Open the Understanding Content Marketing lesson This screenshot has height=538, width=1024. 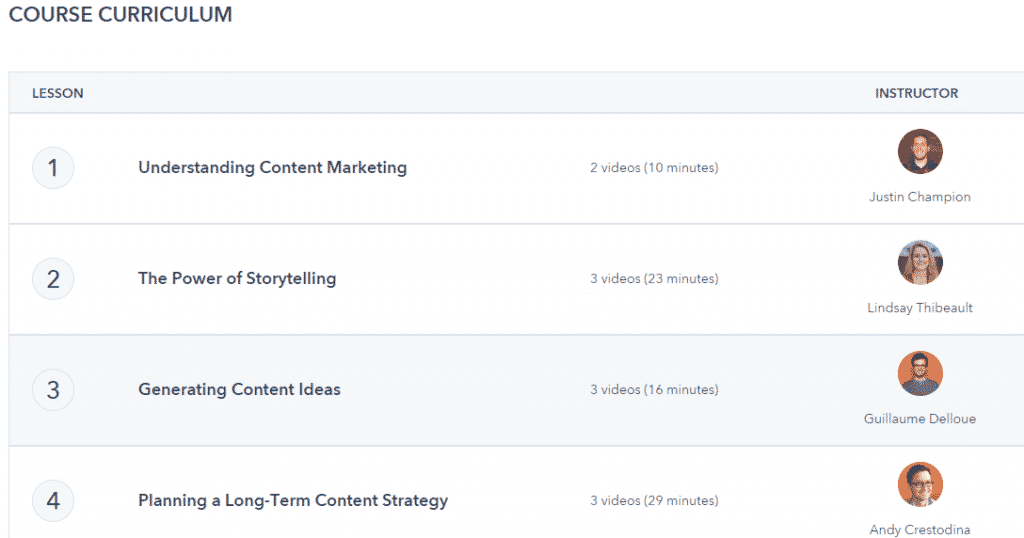click(x=272, y=168)
